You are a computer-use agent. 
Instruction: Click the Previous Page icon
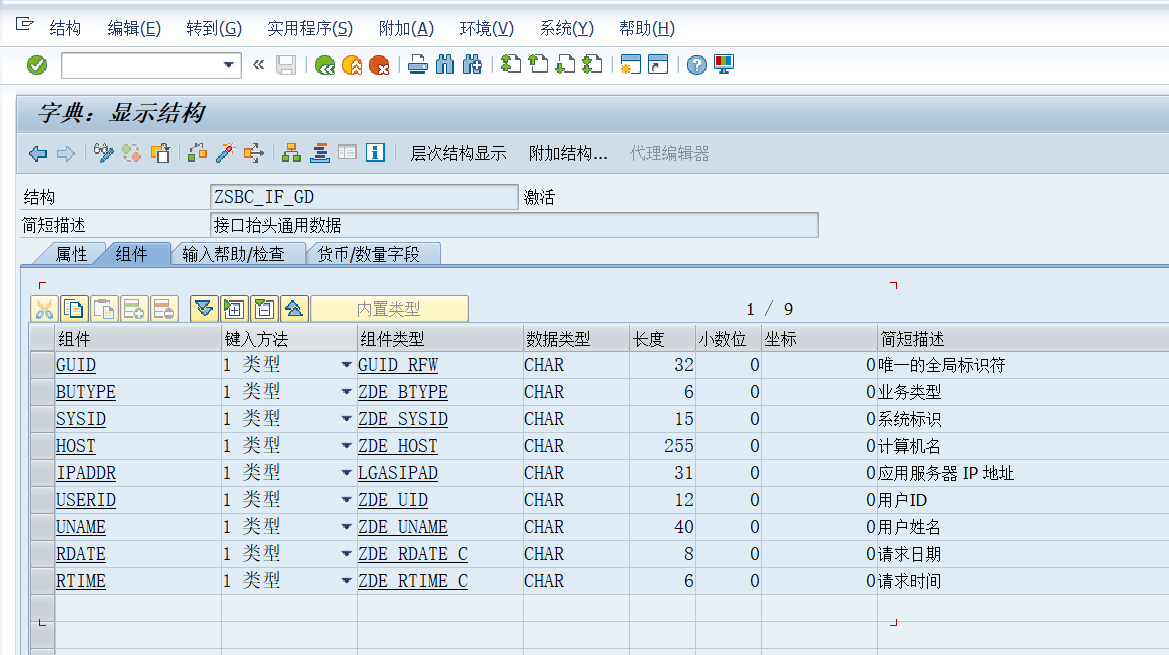tap(538, 65)
